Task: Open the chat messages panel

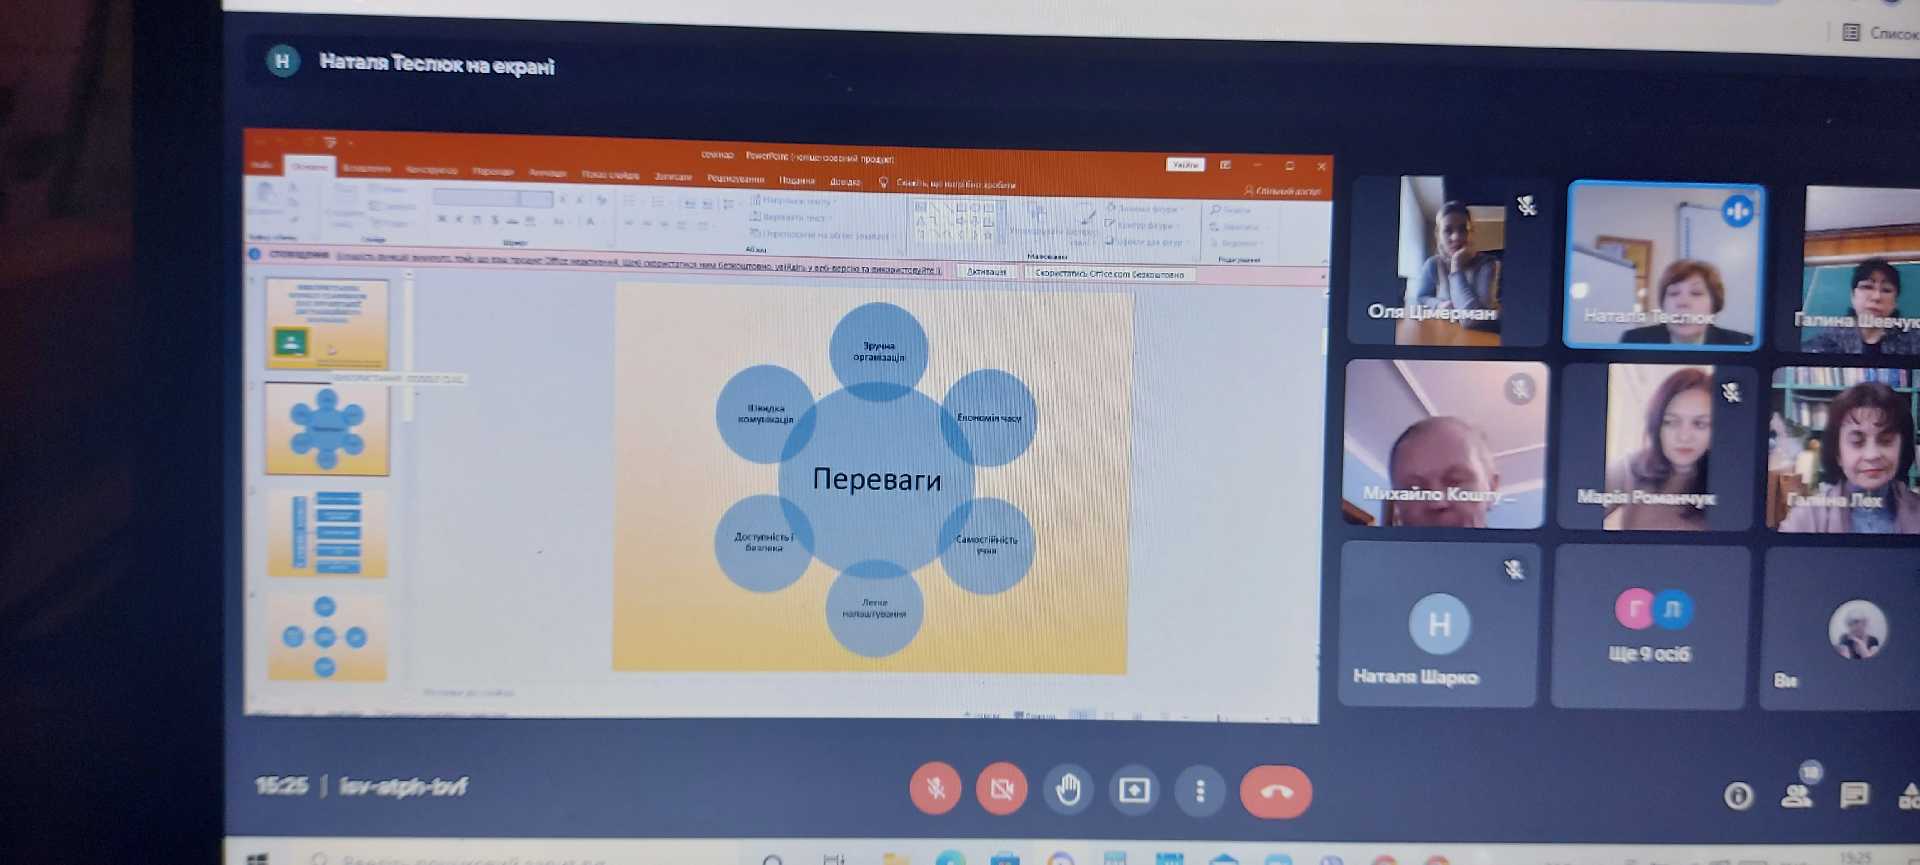Action: [1854, 795]
